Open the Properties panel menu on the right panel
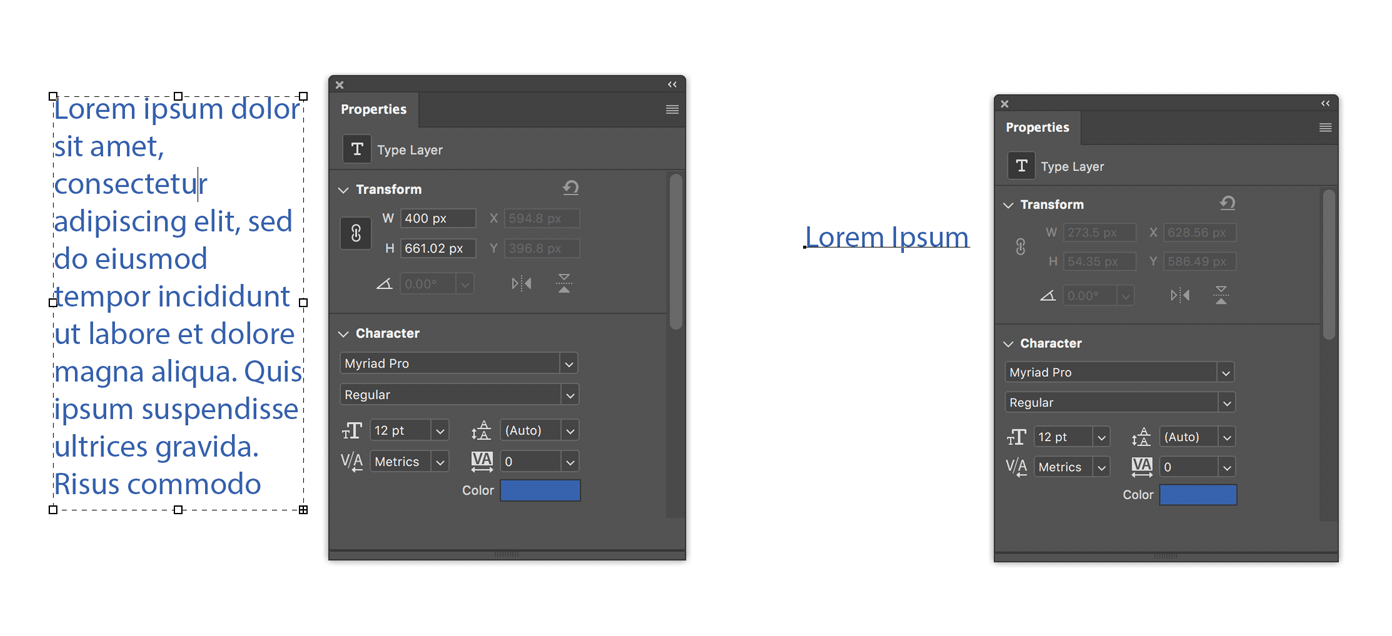 pyautogui.click(x=1325, y=127)
